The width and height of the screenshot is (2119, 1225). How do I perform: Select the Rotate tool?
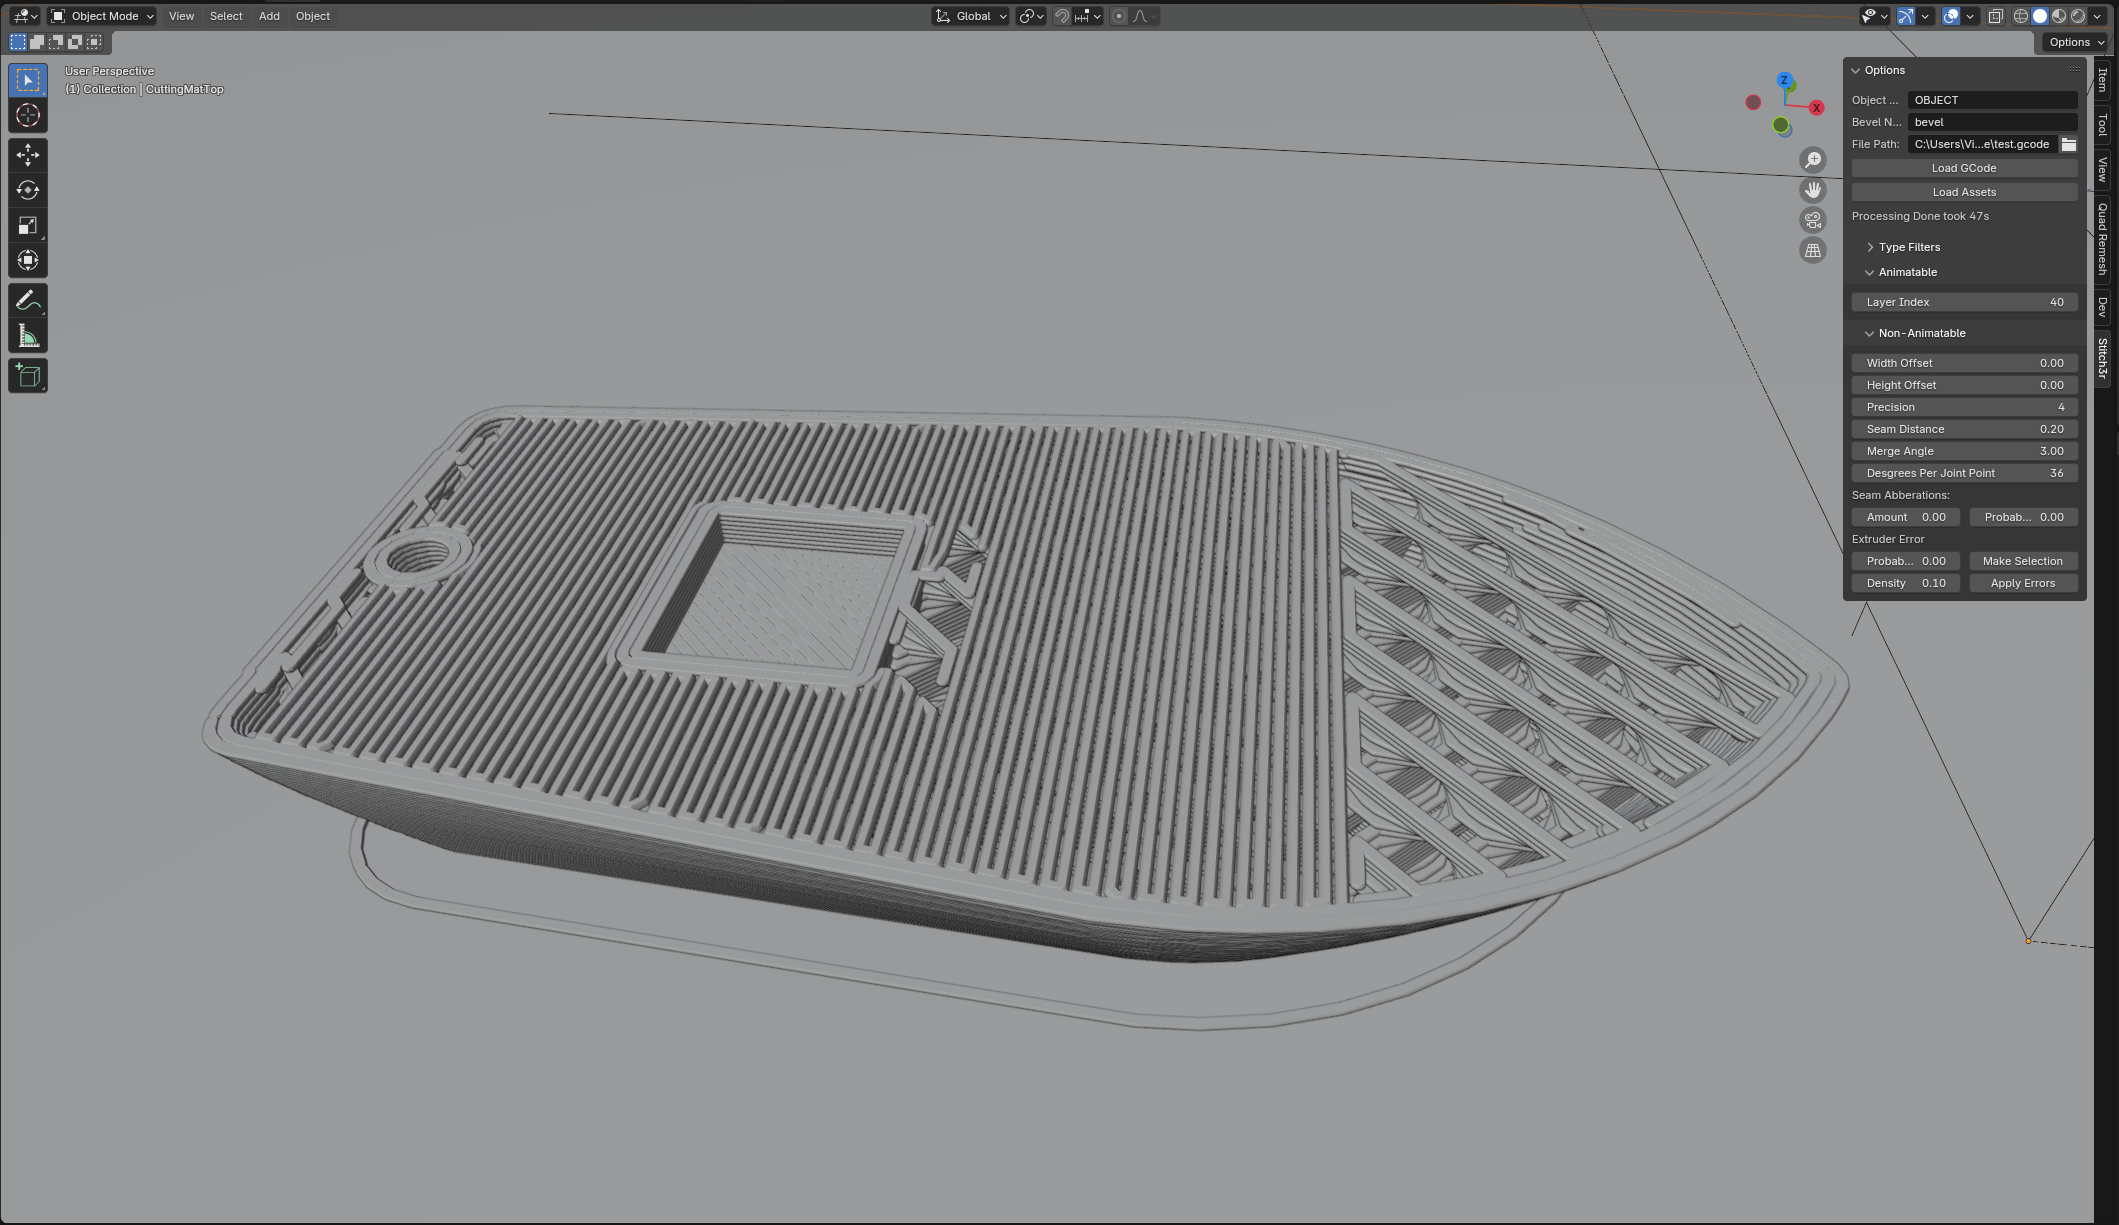27,190
